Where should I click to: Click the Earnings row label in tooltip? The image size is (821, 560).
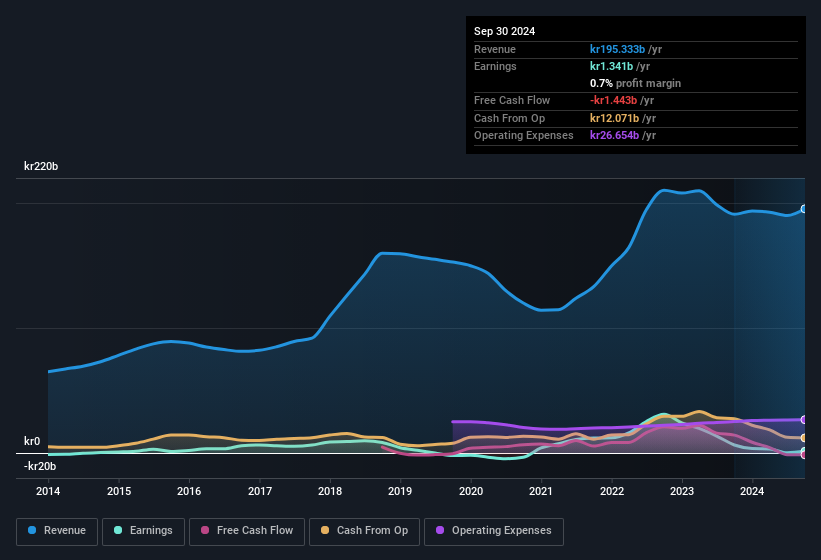(x=495, y=66)
